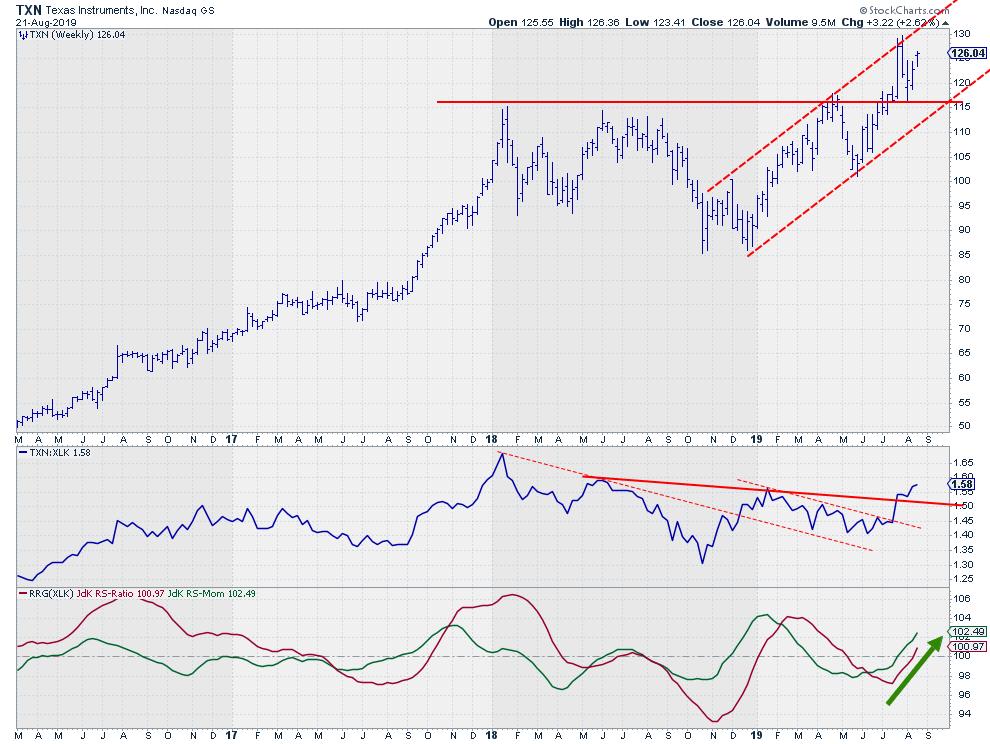Click year label '17' under the main price chart
The height and width of the screenshot is (744, 990).
232,439
